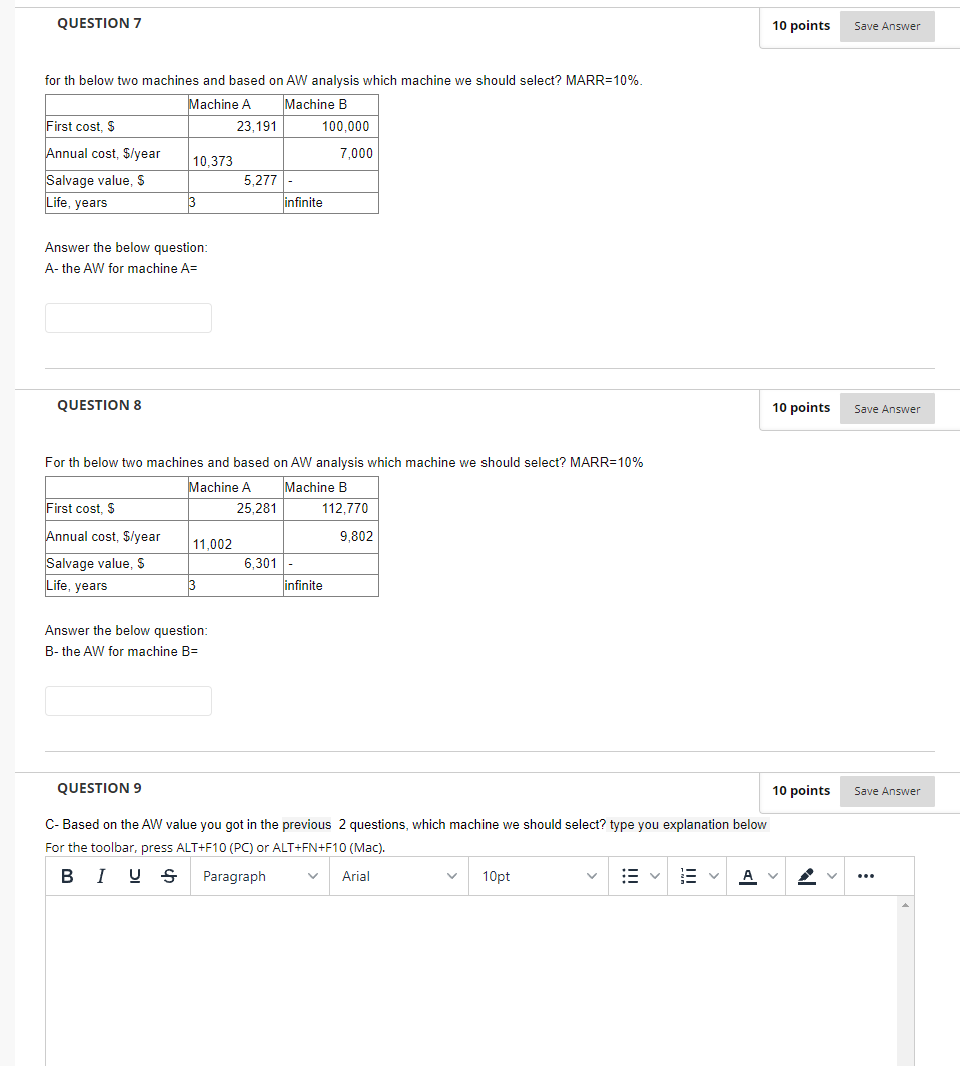Viewport: 960px width, 1066px height.
Task: Expand bullet list style options arrow
Action: 655,876
